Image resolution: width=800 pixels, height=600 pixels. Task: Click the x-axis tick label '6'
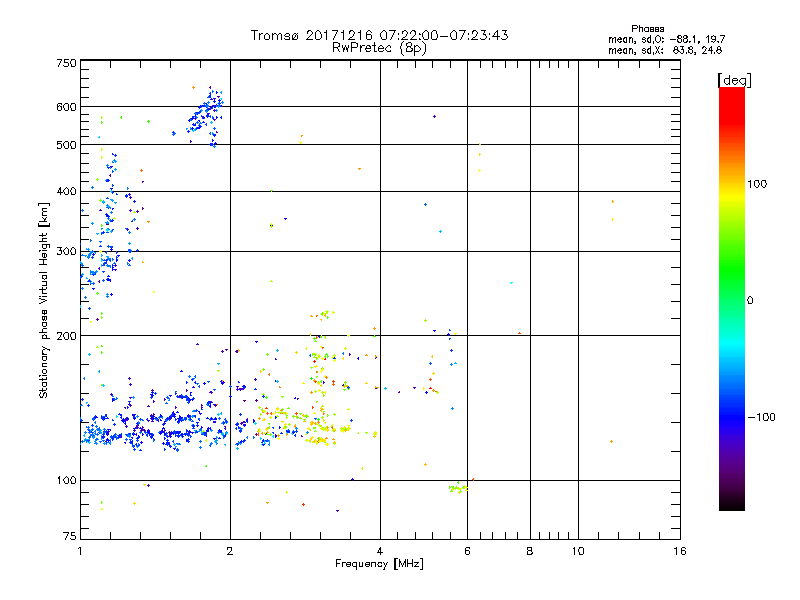click(467, 551)
